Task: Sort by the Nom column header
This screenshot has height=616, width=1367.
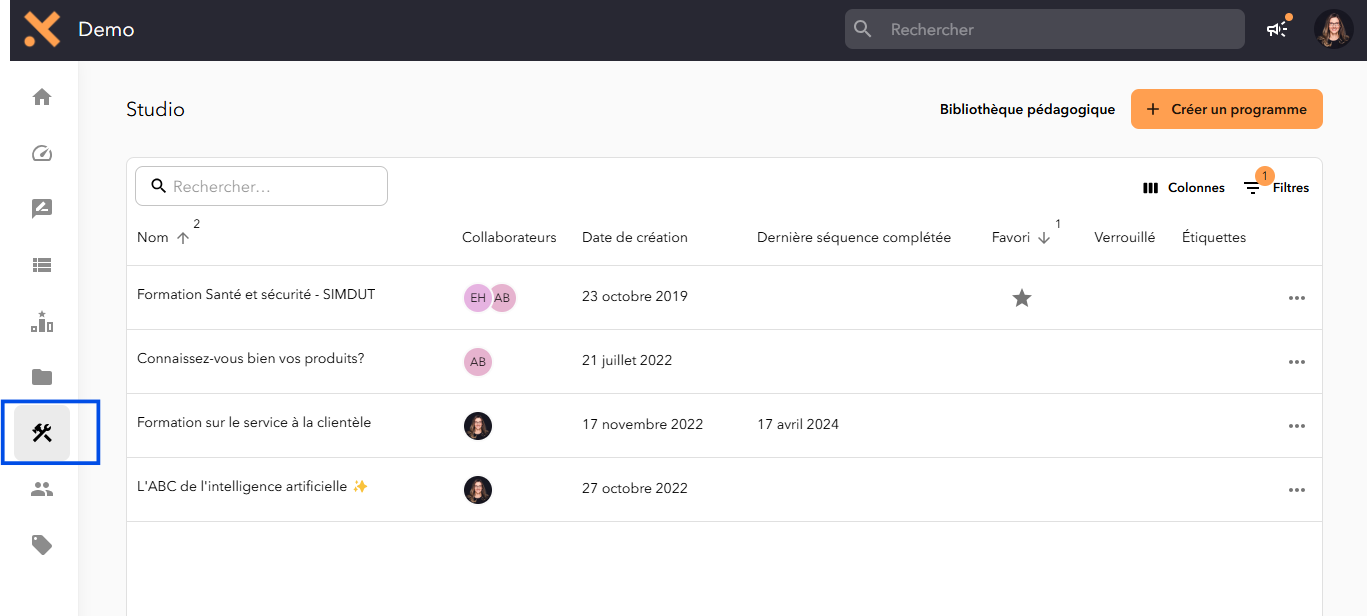Action: coord(153,238)
